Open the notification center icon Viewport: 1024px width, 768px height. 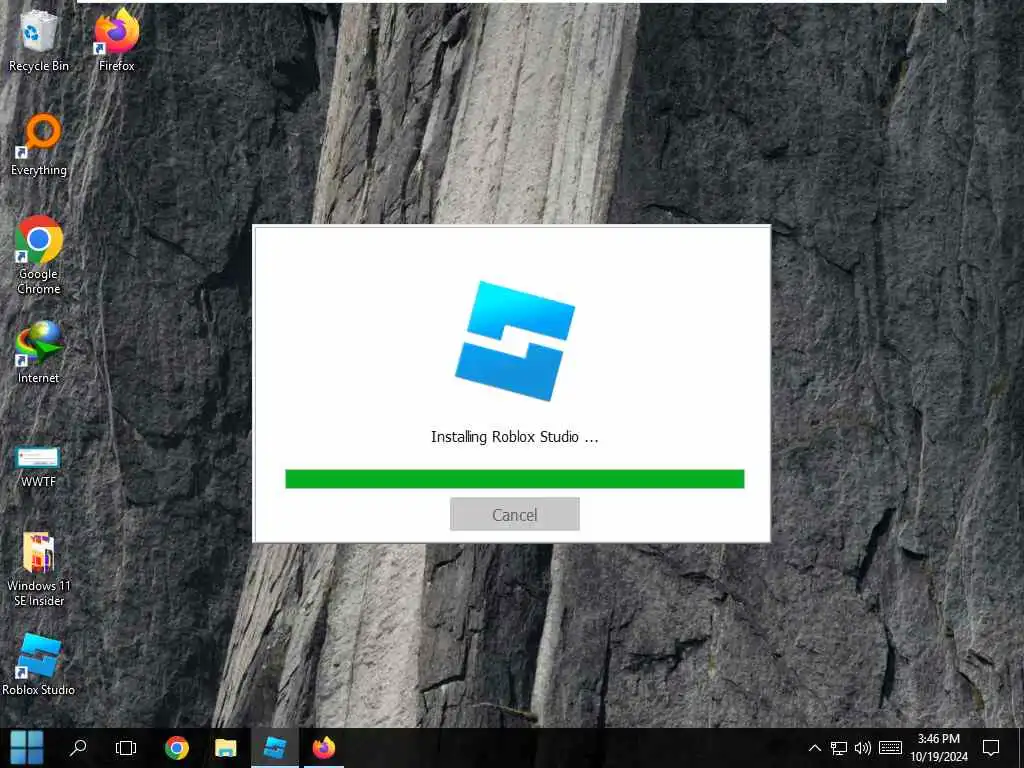pyautogui.click(x=991, y=748)
